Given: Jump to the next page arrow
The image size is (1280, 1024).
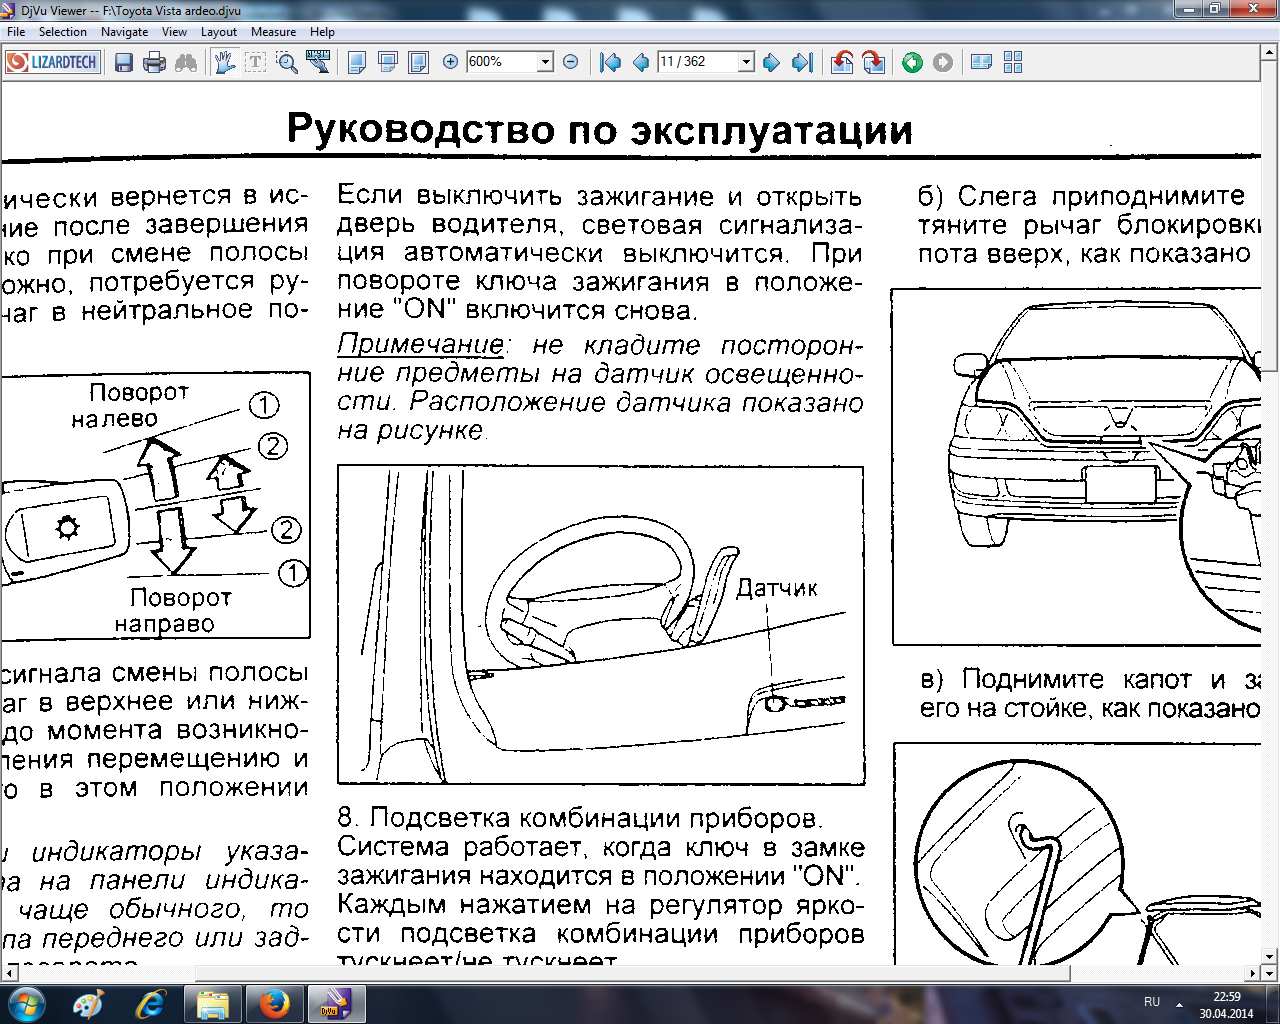Looking at the screenshot, I should 771,63.
